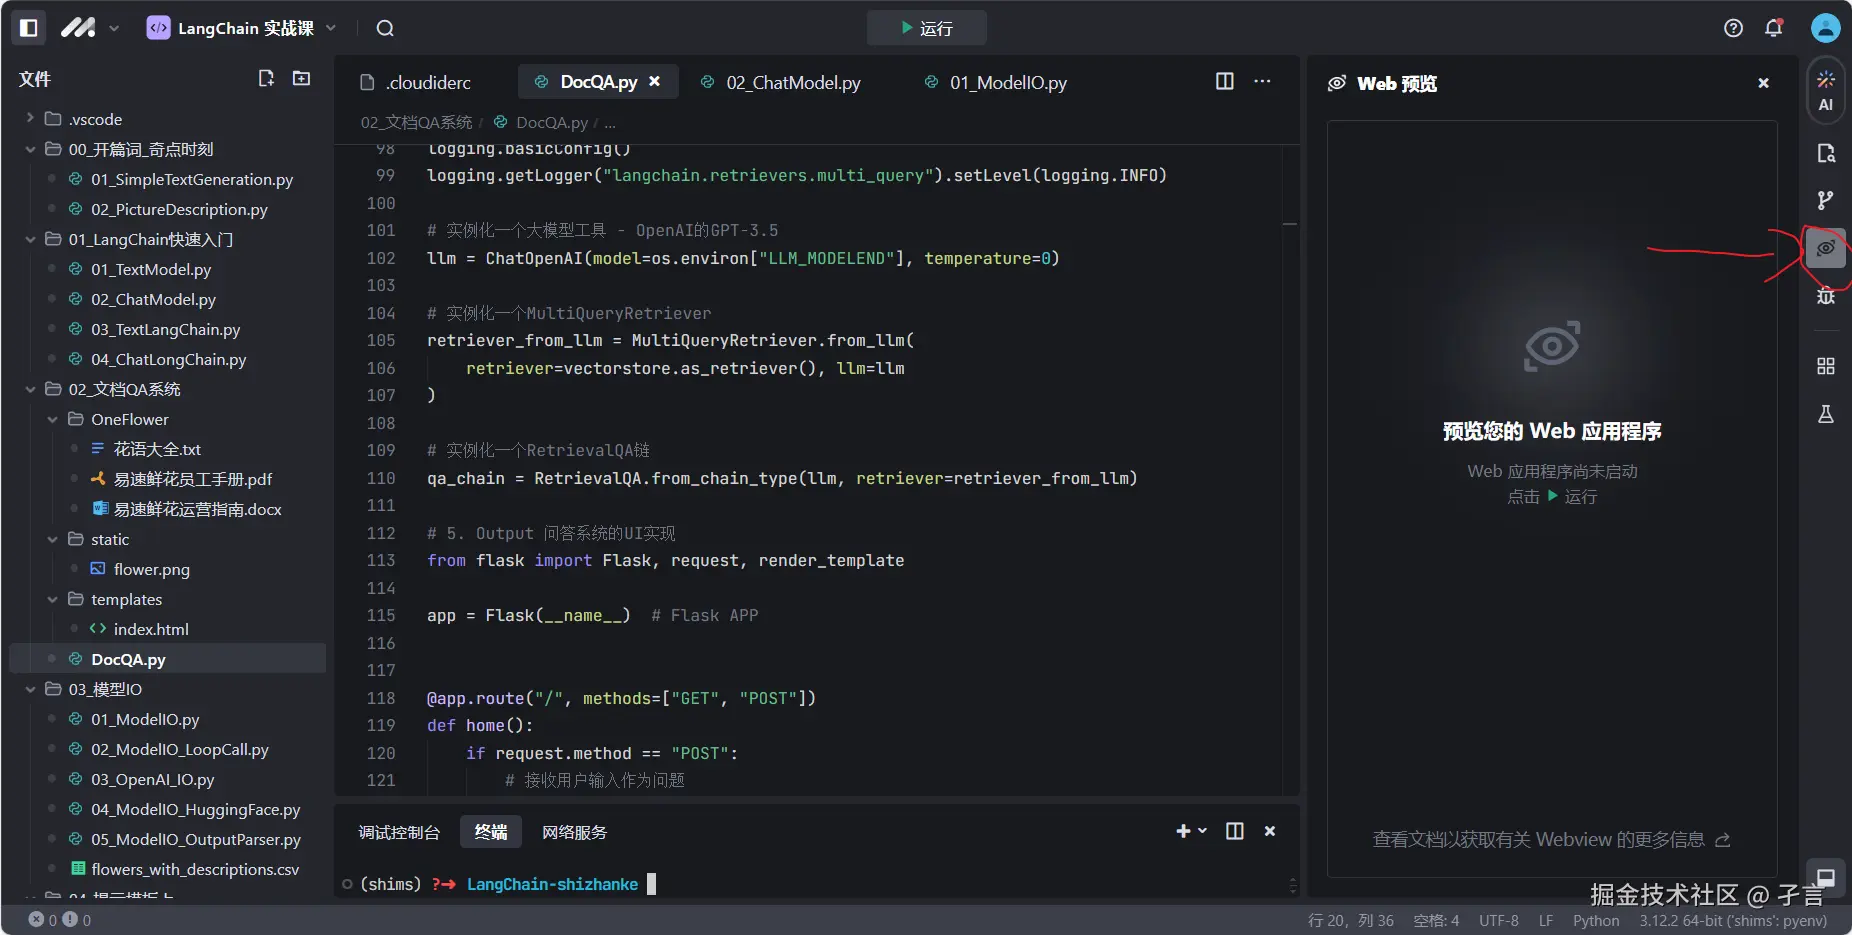Open the source control (git branch) panel

point(1826,200)
